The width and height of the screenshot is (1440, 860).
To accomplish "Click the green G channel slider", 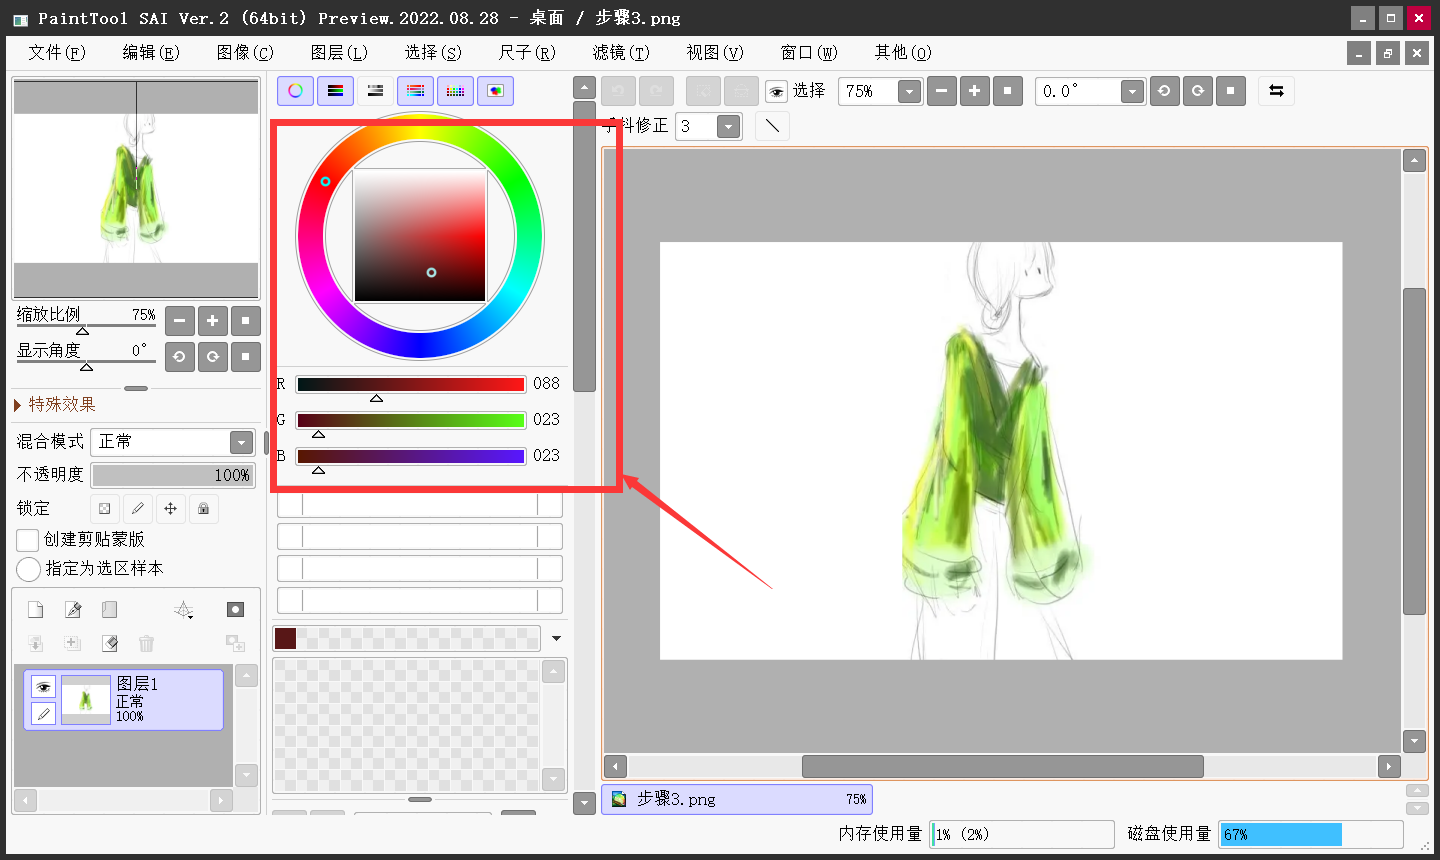I will tap(410, 421).
